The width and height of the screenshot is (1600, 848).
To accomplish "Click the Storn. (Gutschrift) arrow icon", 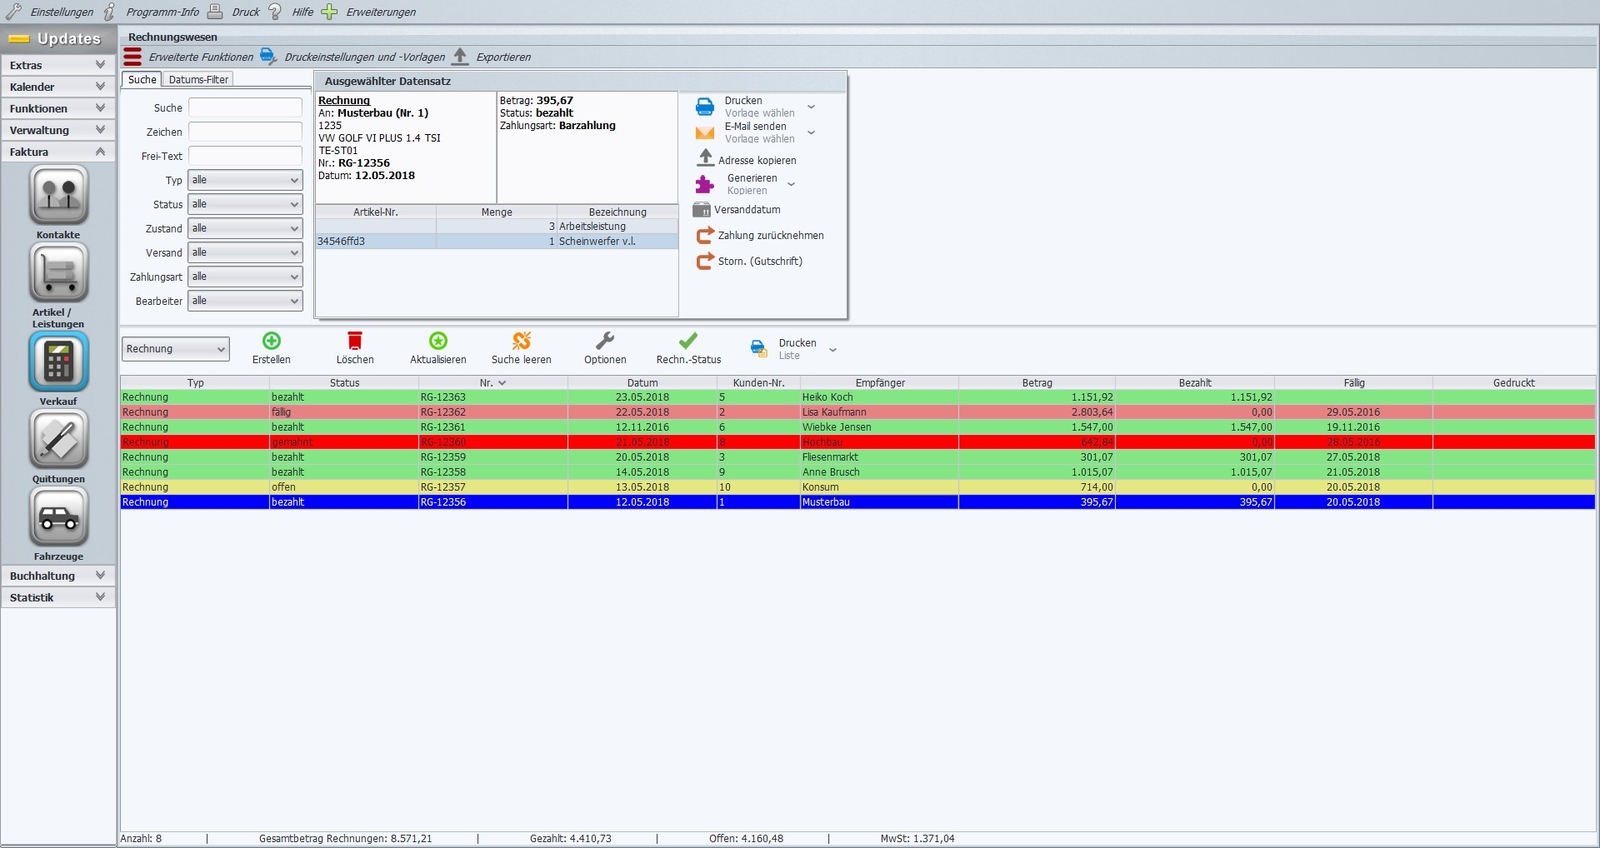I will (705, 261).
